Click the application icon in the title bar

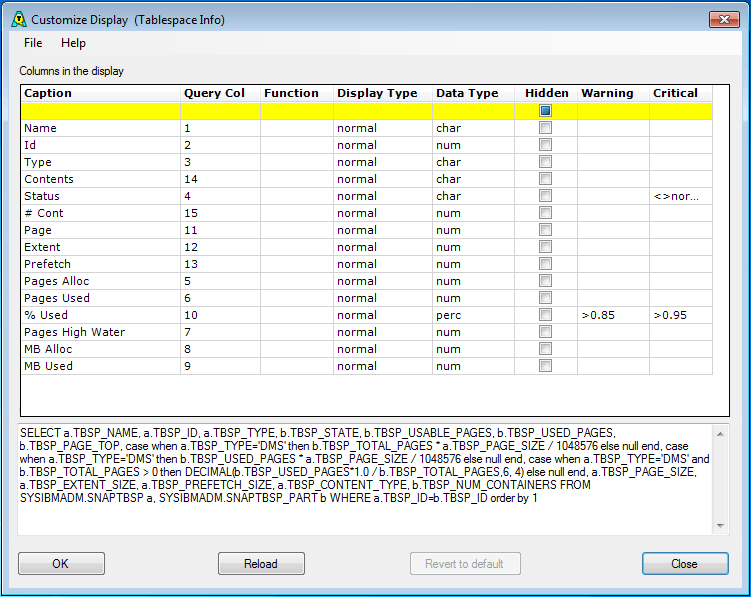[x=19, y=20]
